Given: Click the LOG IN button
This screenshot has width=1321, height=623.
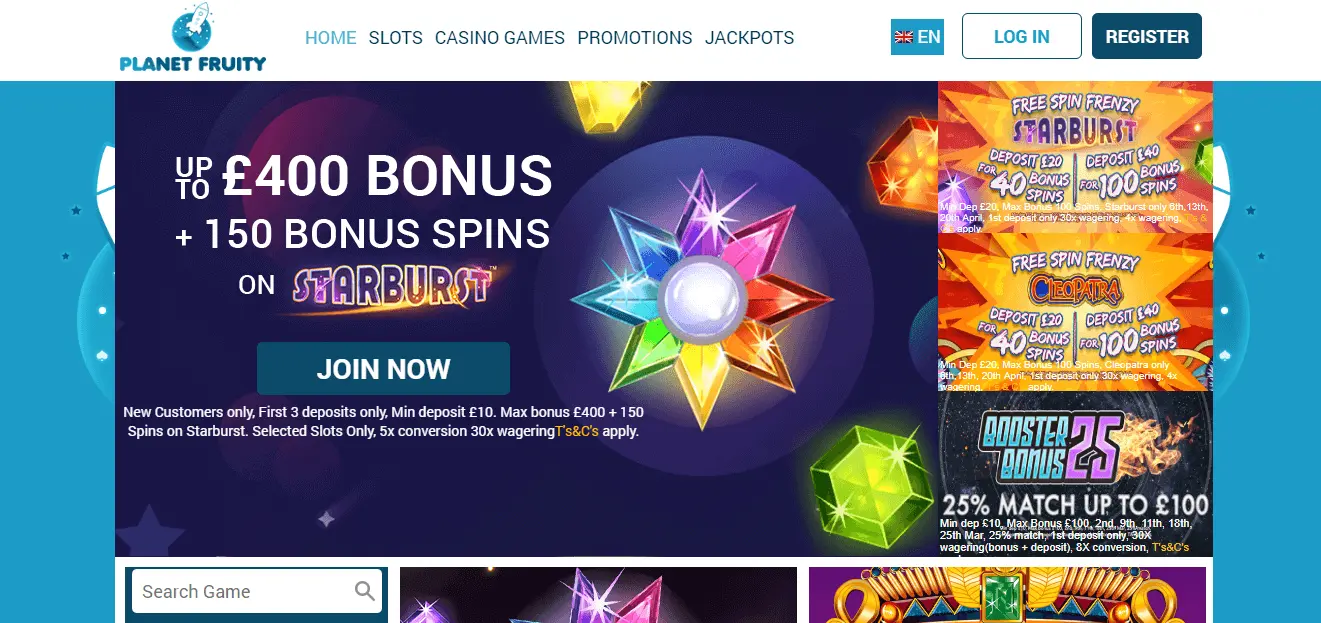Looking at the screenshot, I should [x=1022, y=36].
